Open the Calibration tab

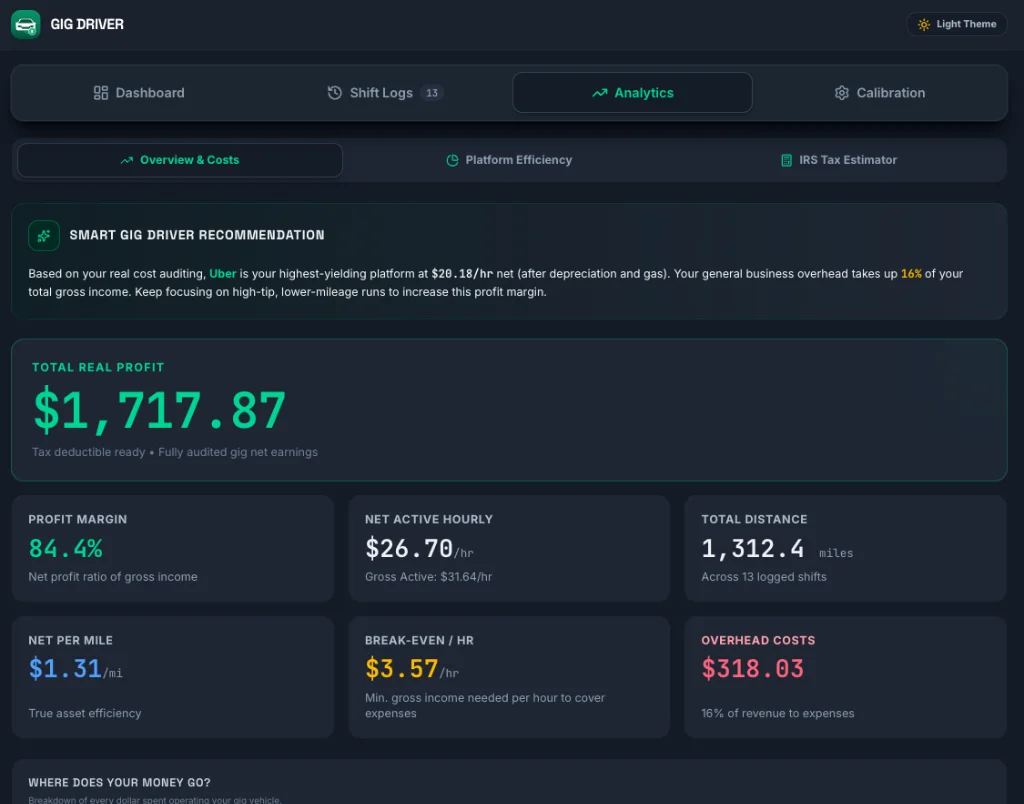(879, 93)
